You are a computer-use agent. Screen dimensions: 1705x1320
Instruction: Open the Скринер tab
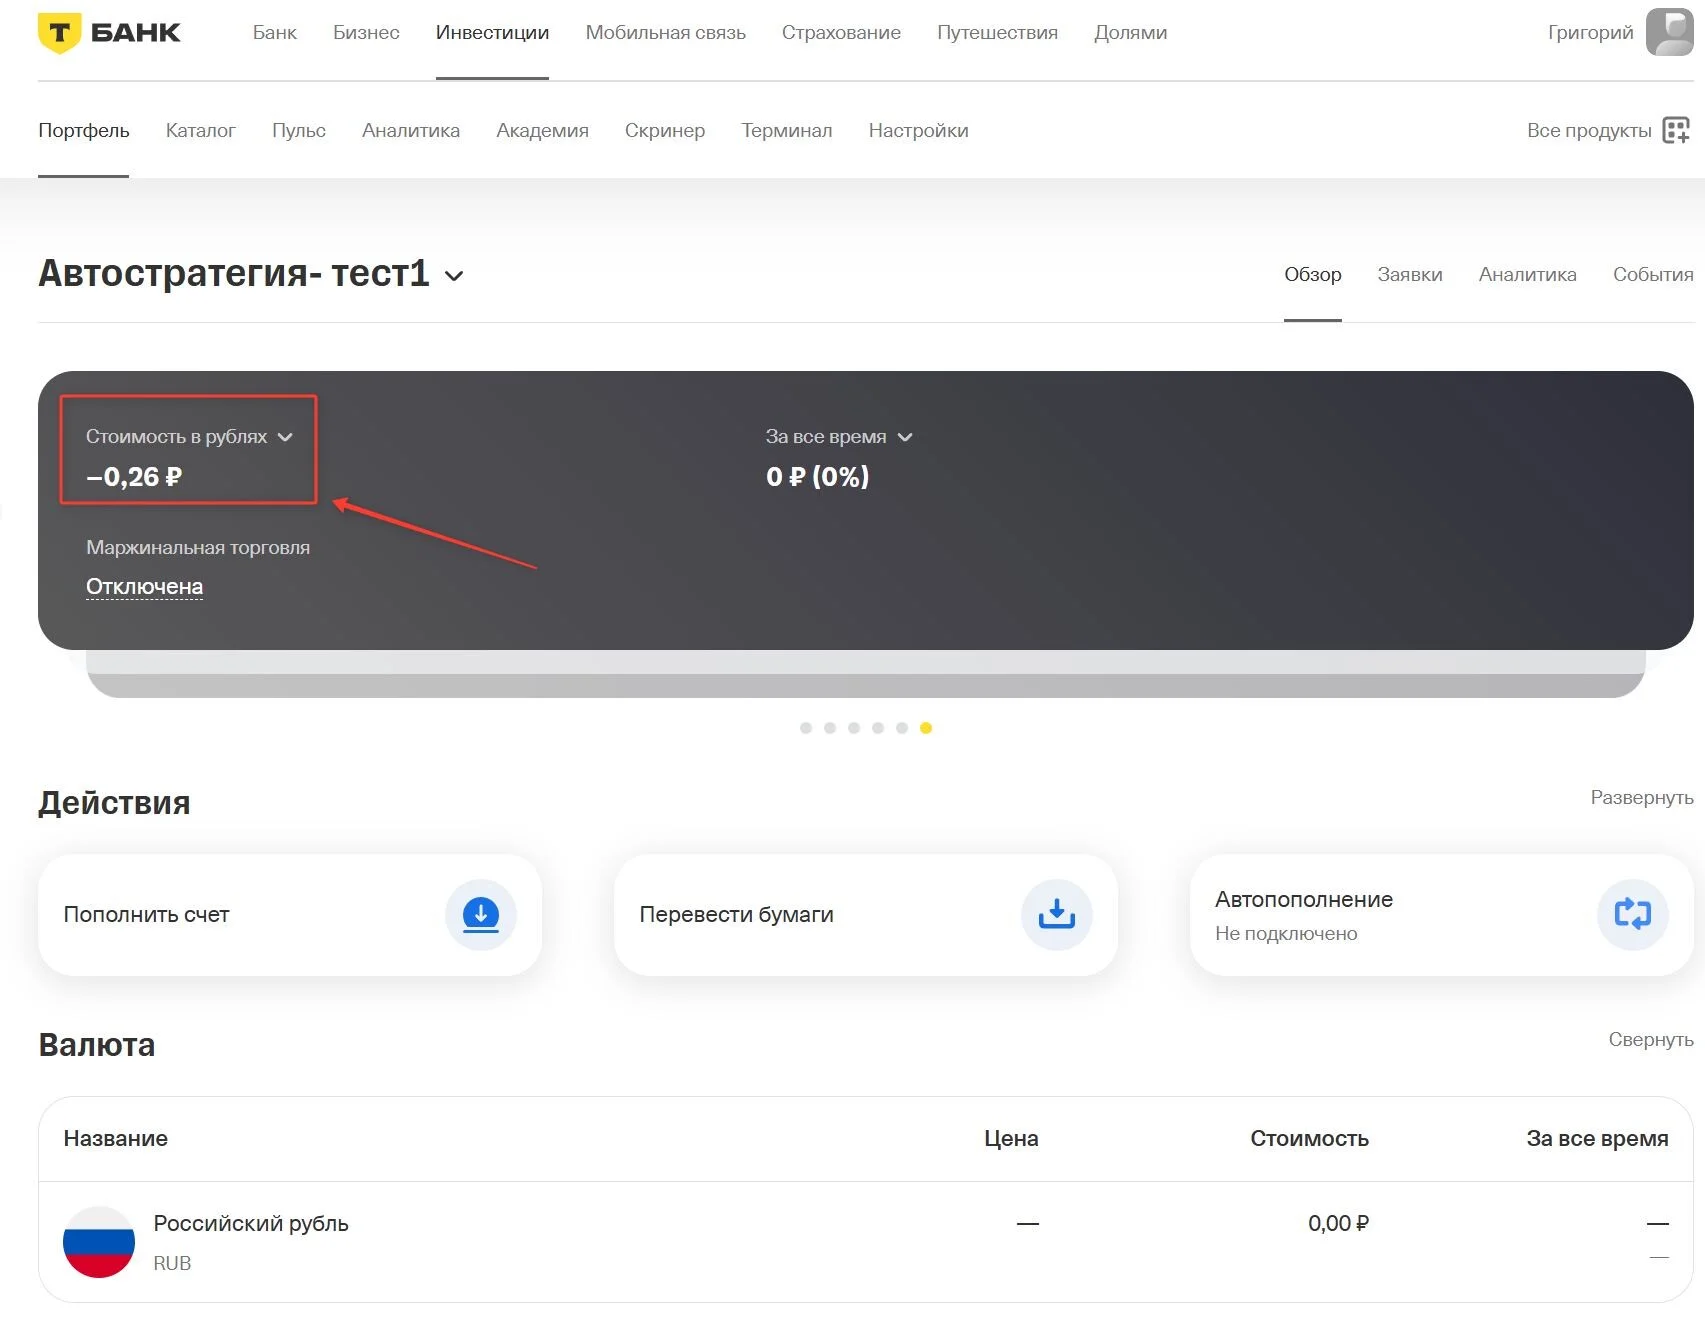point(665,130)
